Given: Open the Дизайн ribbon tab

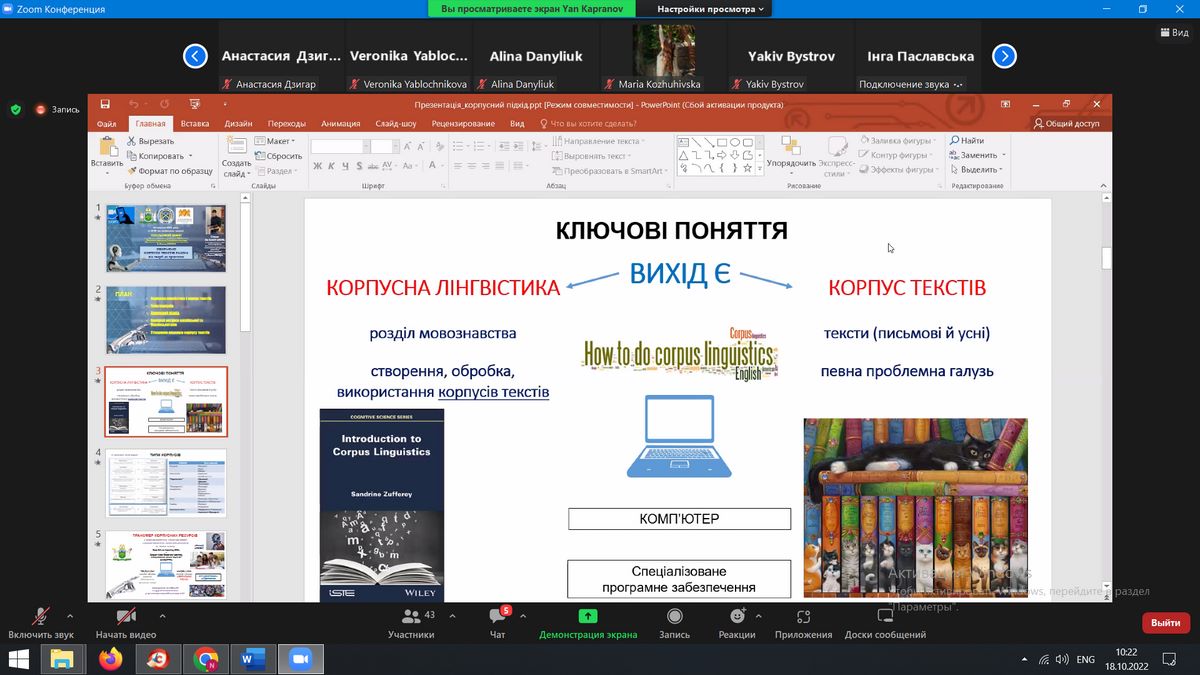Looking at the screenshot, I should point(238,124).
